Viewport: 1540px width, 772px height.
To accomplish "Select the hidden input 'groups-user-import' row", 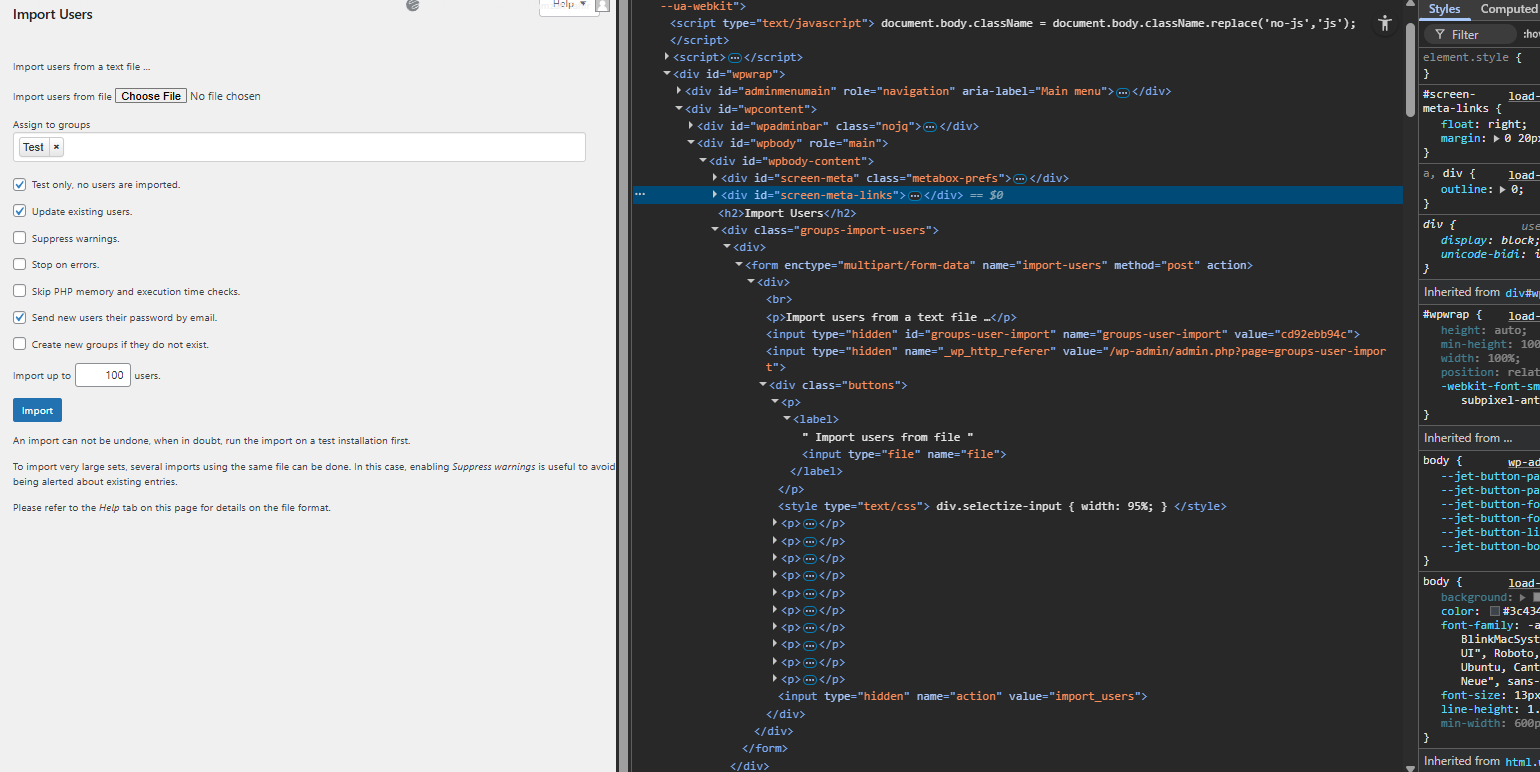I will pos(1063,335).
